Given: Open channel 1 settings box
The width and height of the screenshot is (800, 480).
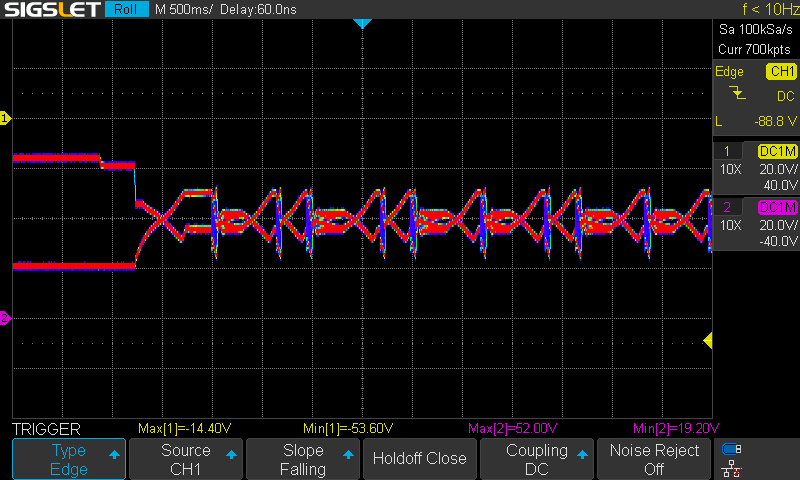Looking at the screenshot, I should point(756,167).
